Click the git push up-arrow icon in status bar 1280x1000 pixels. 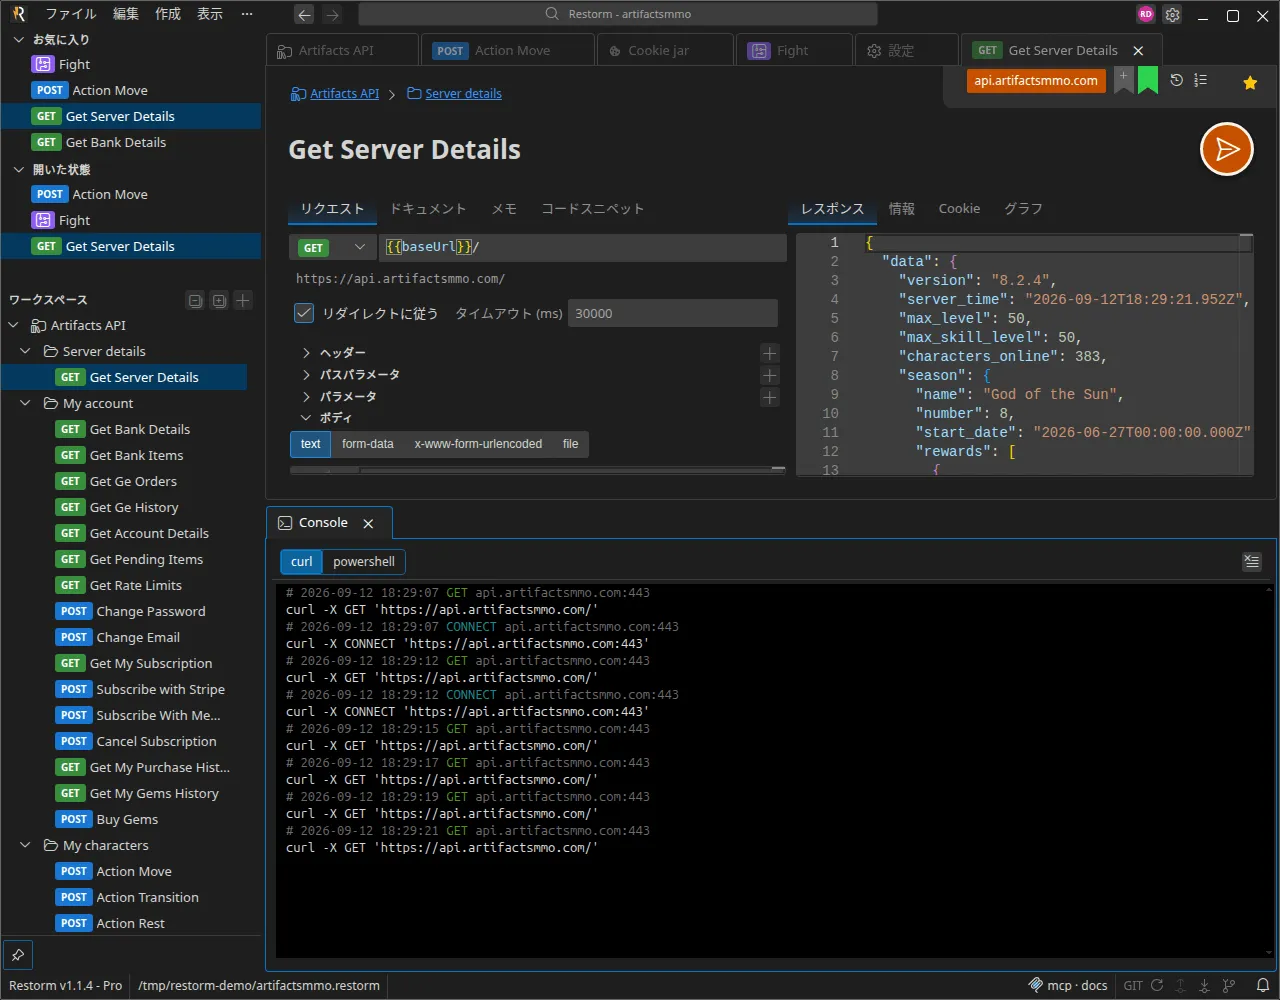point(1181,985)
